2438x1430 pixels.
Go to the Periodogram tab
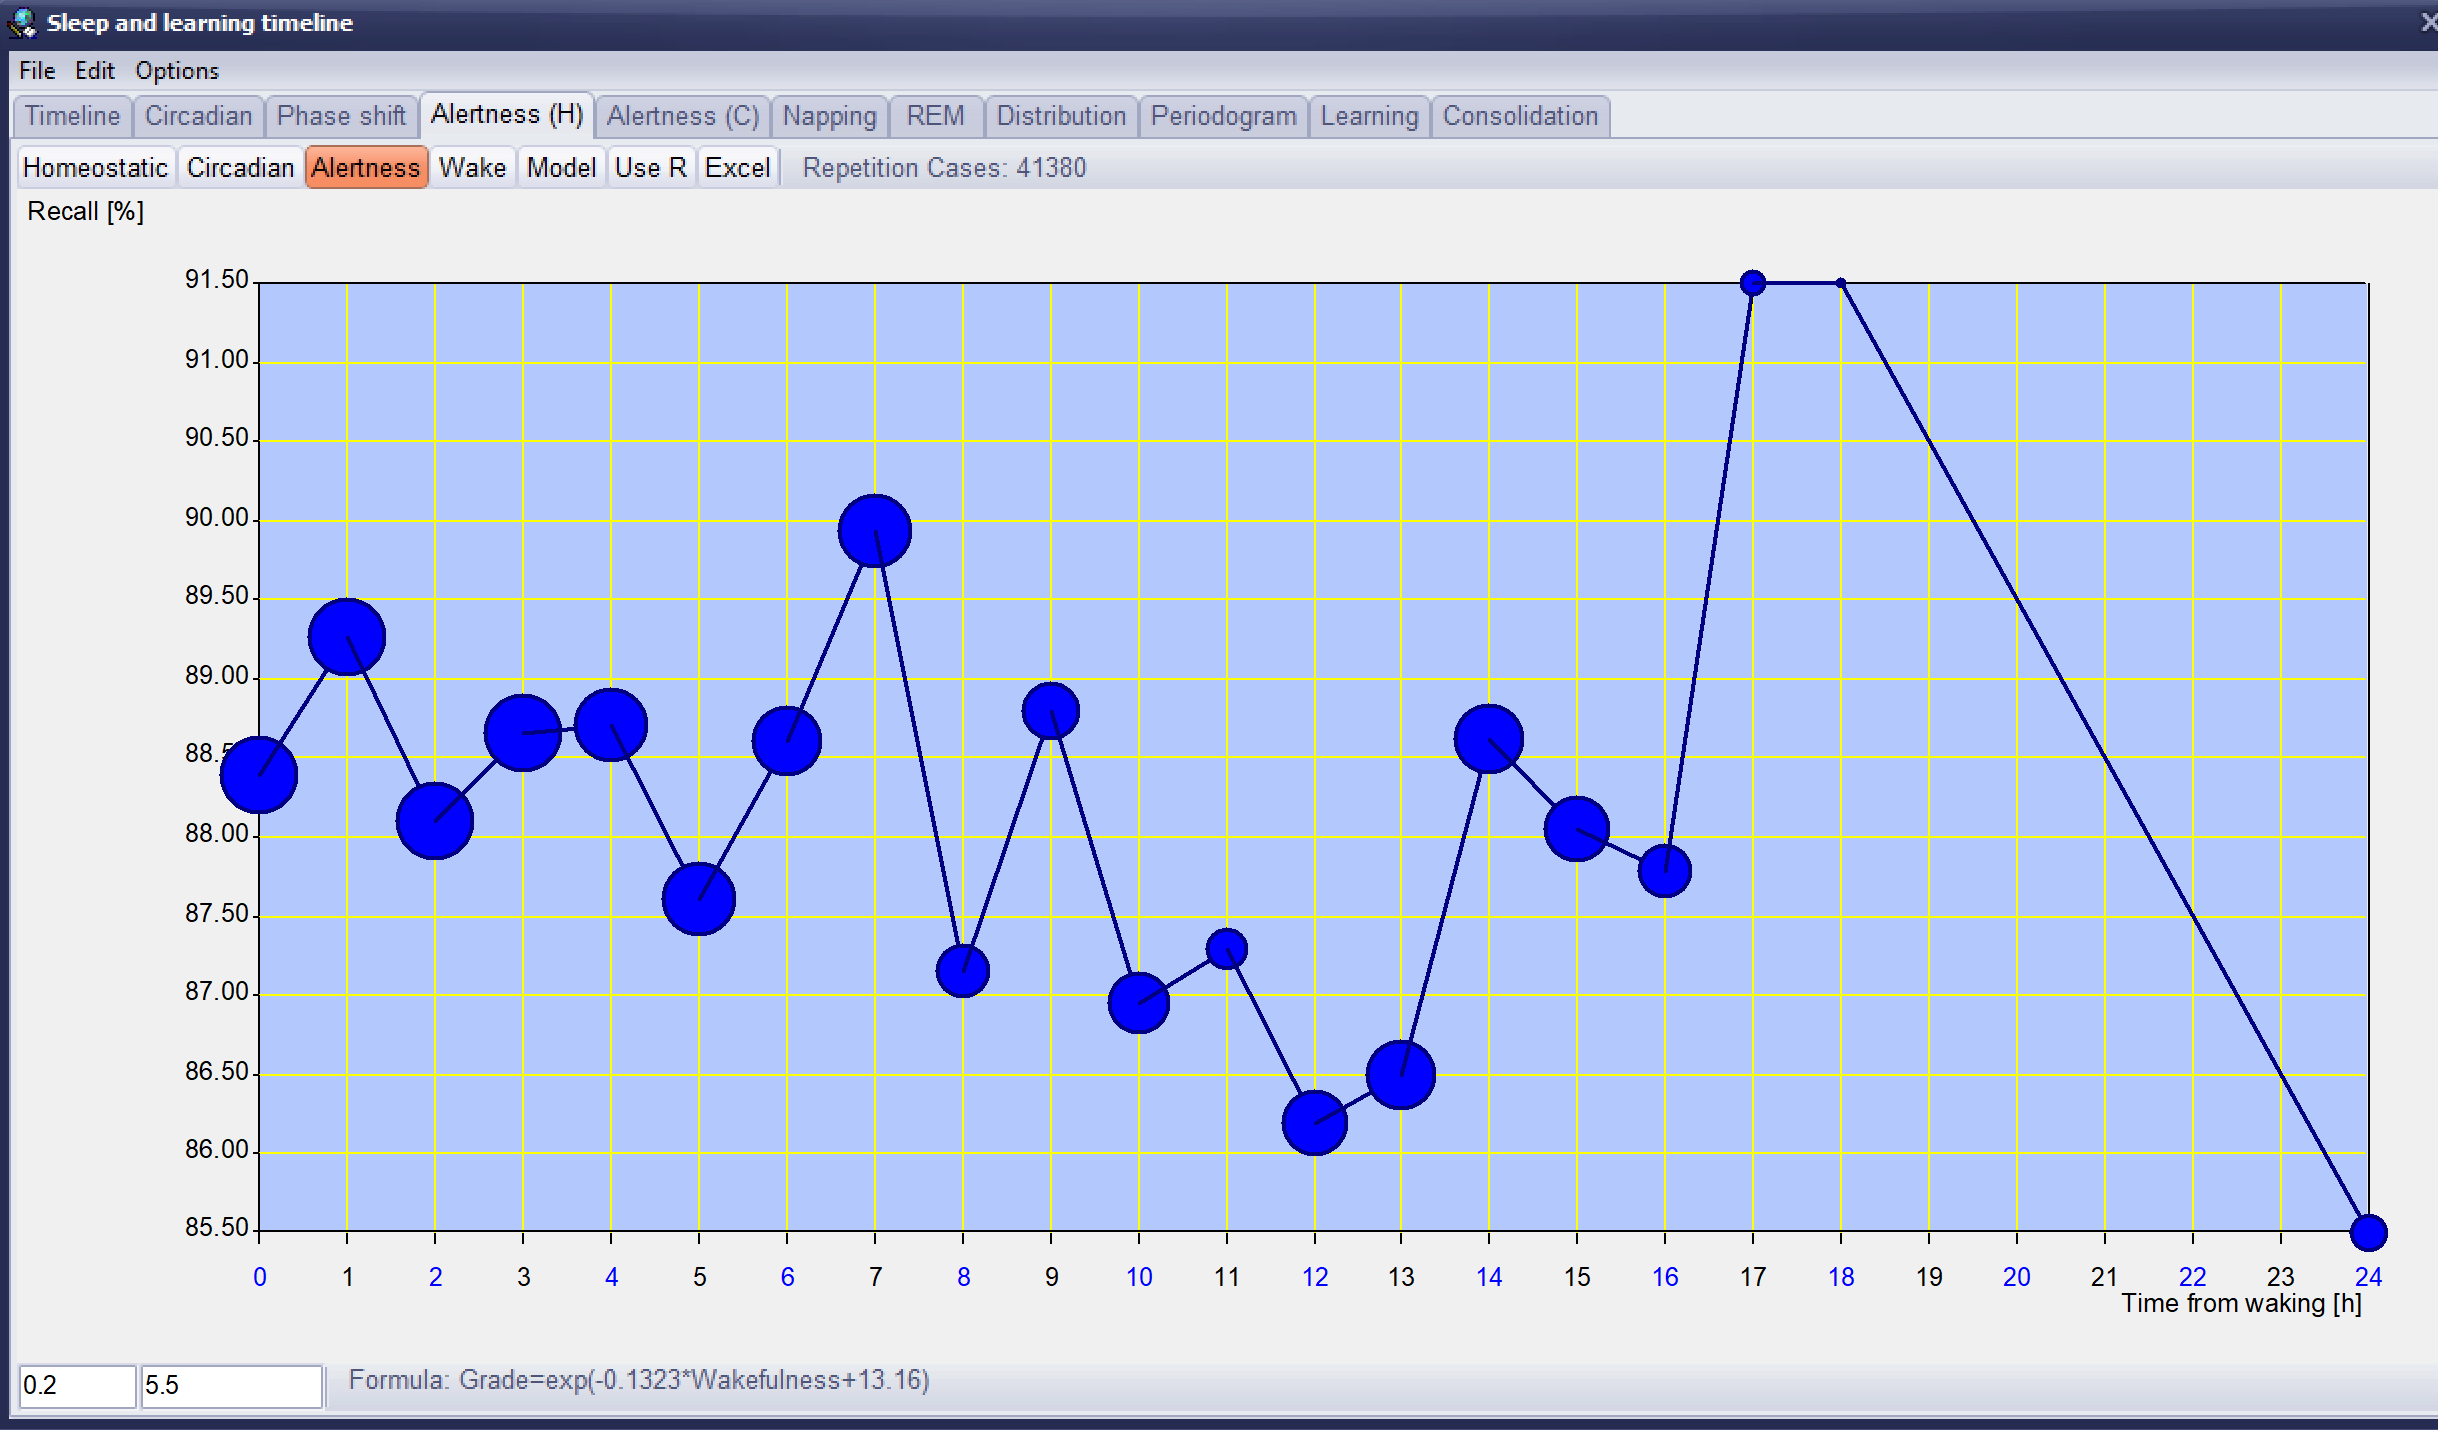[1222, 116]
